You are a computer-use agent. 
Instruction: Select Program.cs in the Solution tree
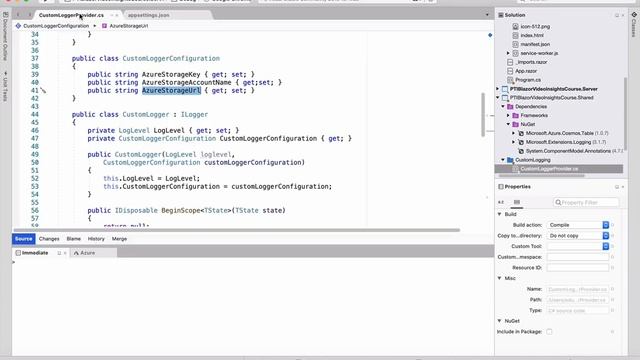tap(528, 80)
